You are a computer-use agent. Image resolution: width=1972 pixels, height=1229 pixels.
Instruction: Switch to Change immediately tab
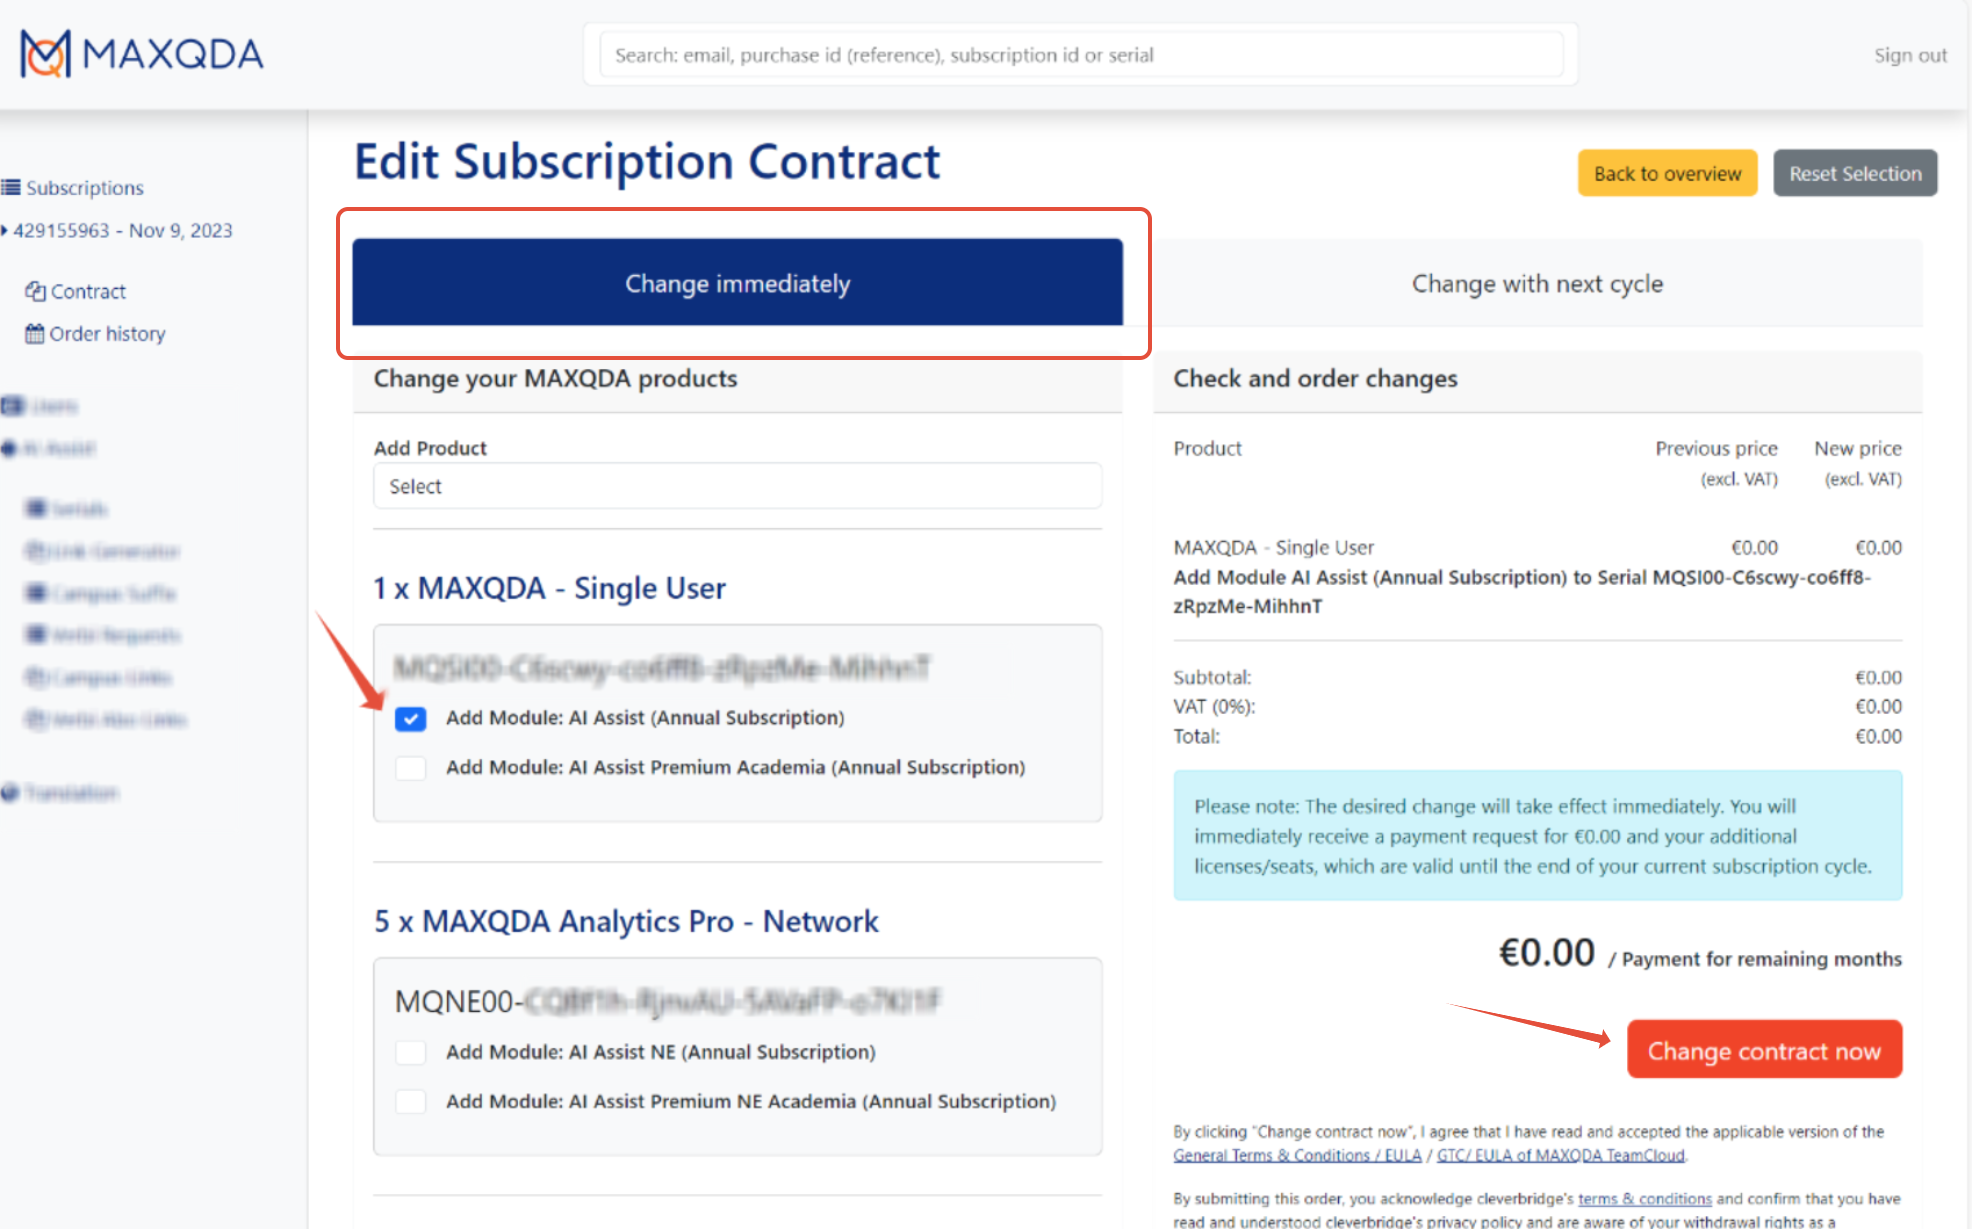(x=737, y=283)
